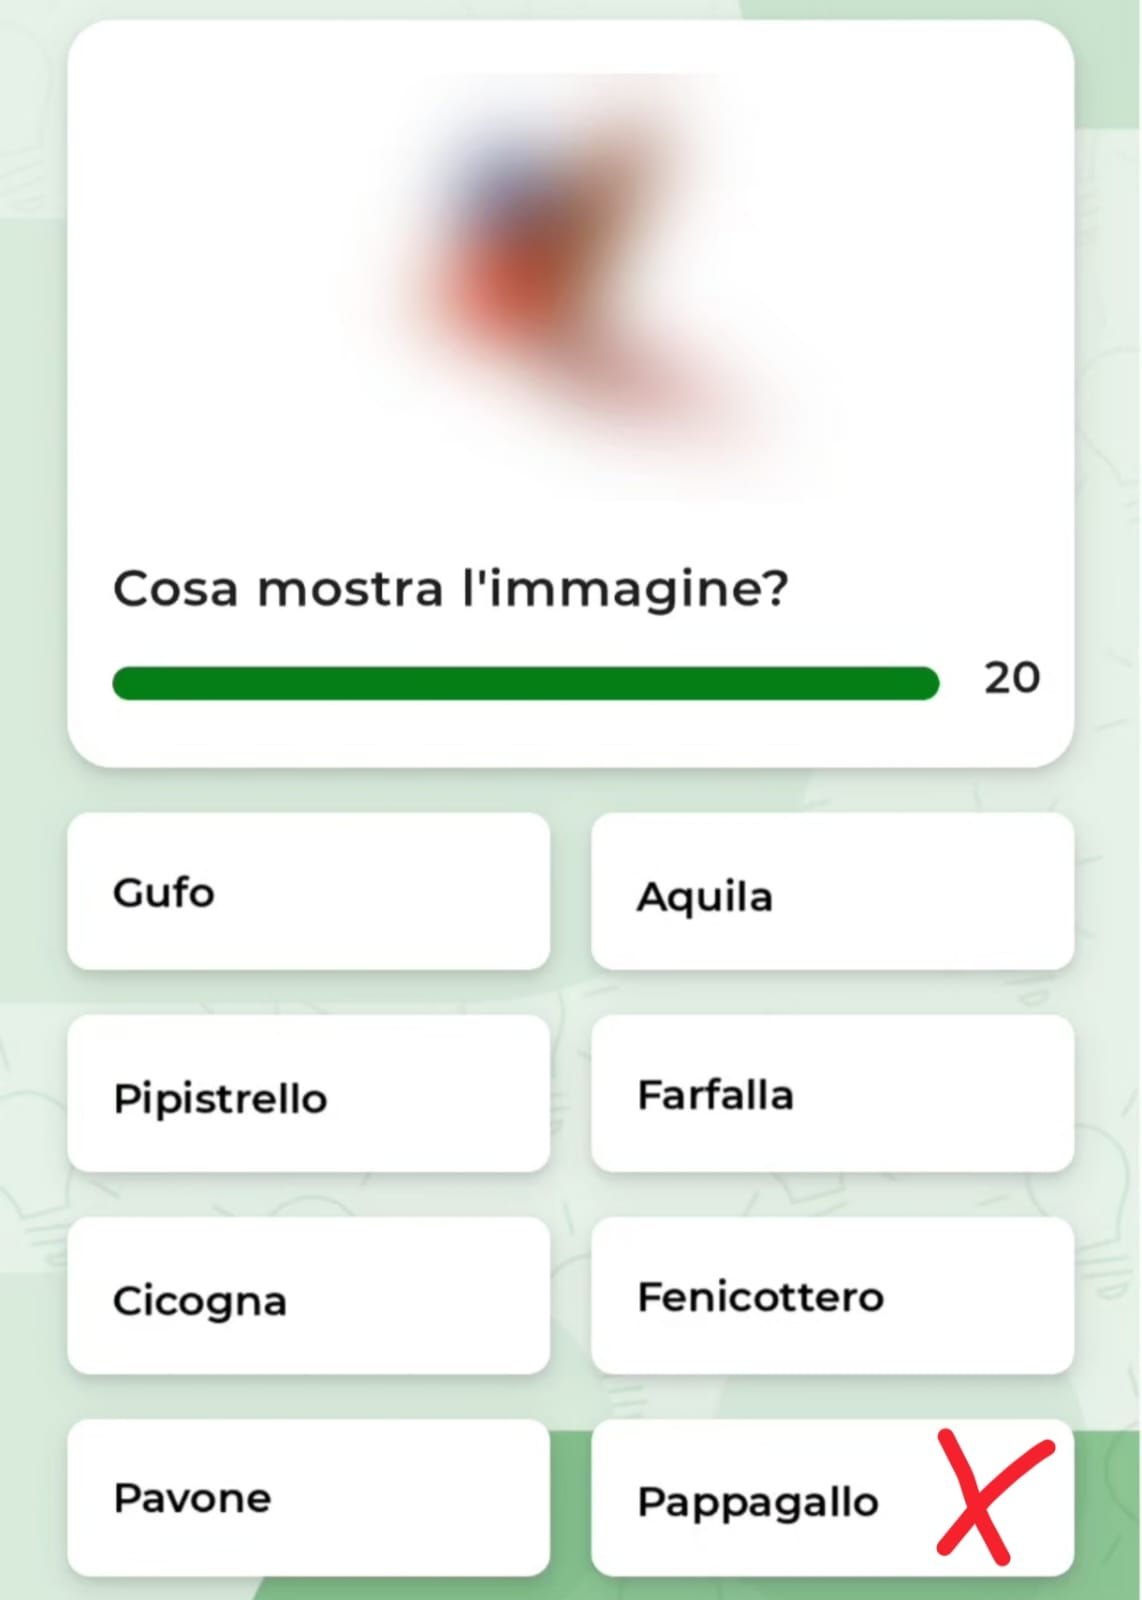
Task: Tap the Fenicottero answer option
Action: click(x=832, y=1297)
